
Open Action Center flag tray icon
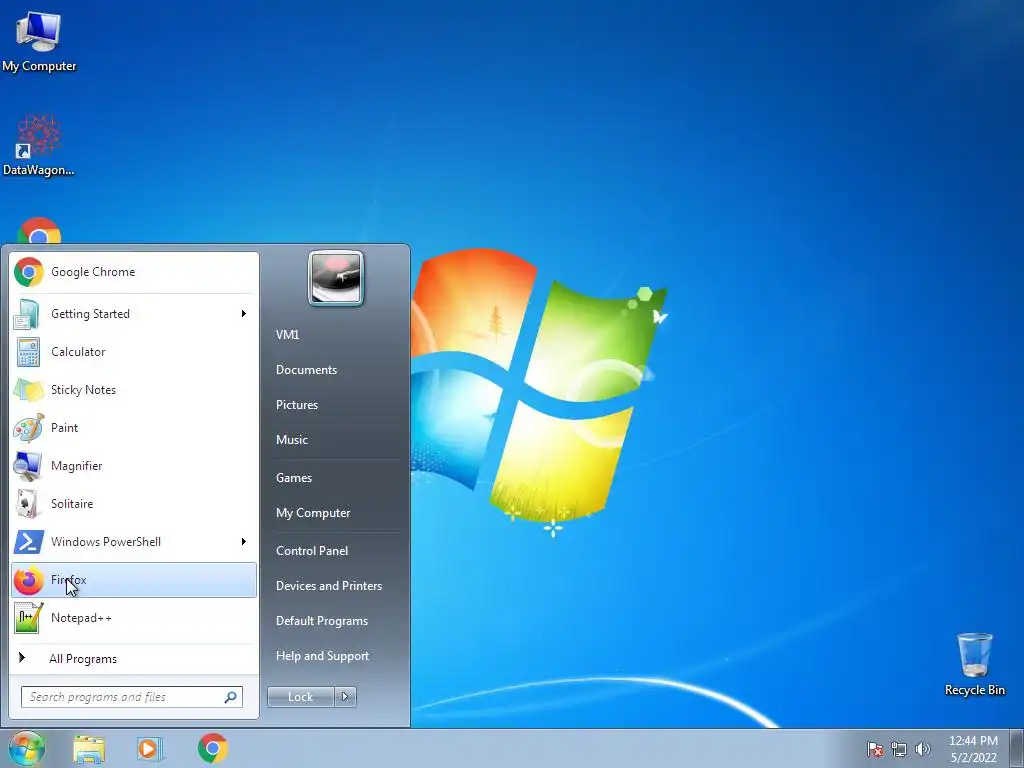(874, 749)
